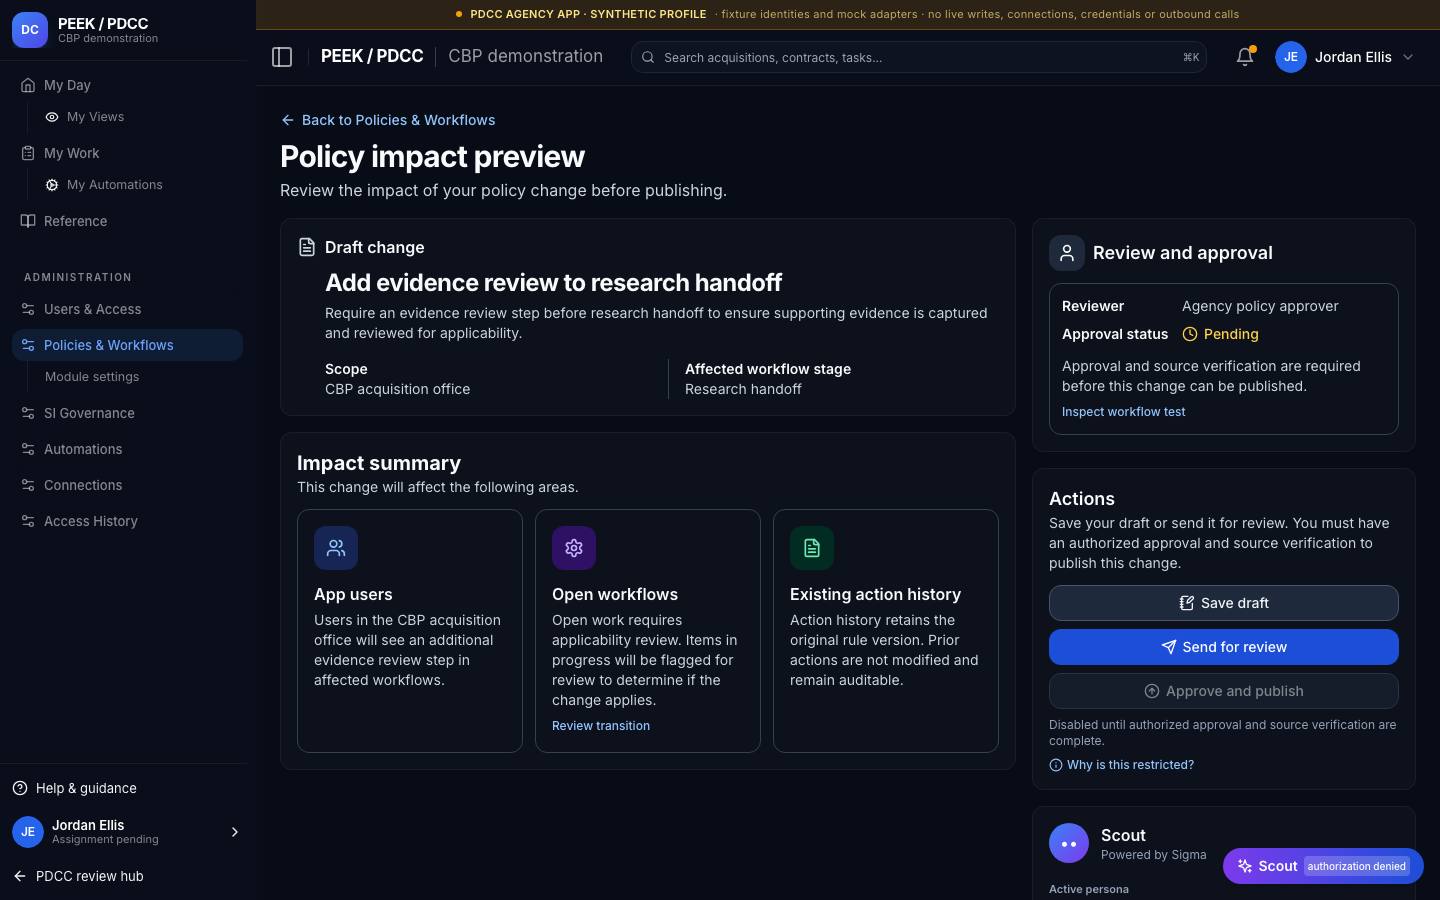1440x900 pixels.
Task: Go back to Policies & Workflows
Action: [388, 120]
